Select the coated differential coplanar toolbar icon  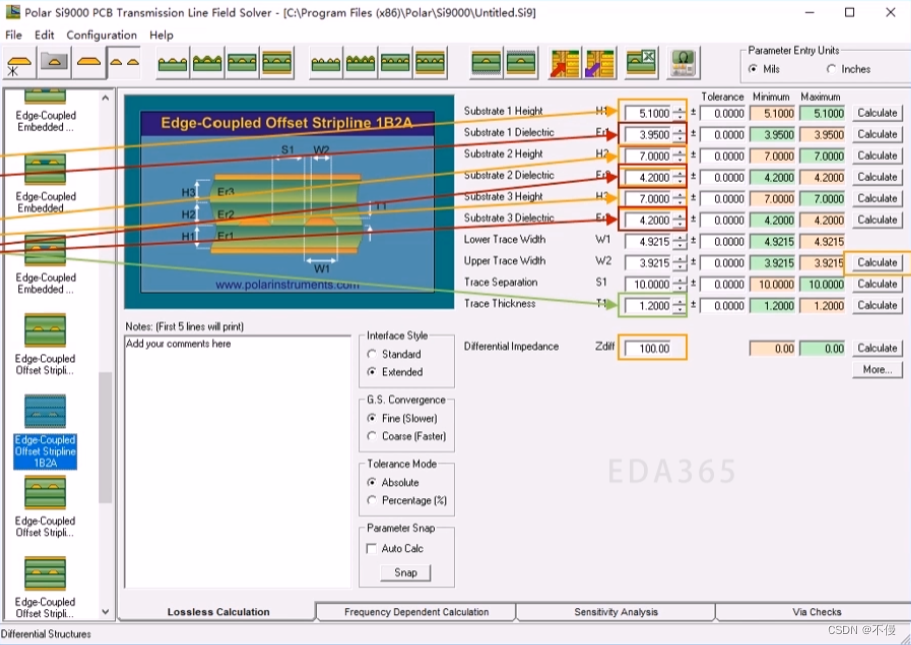361,63
